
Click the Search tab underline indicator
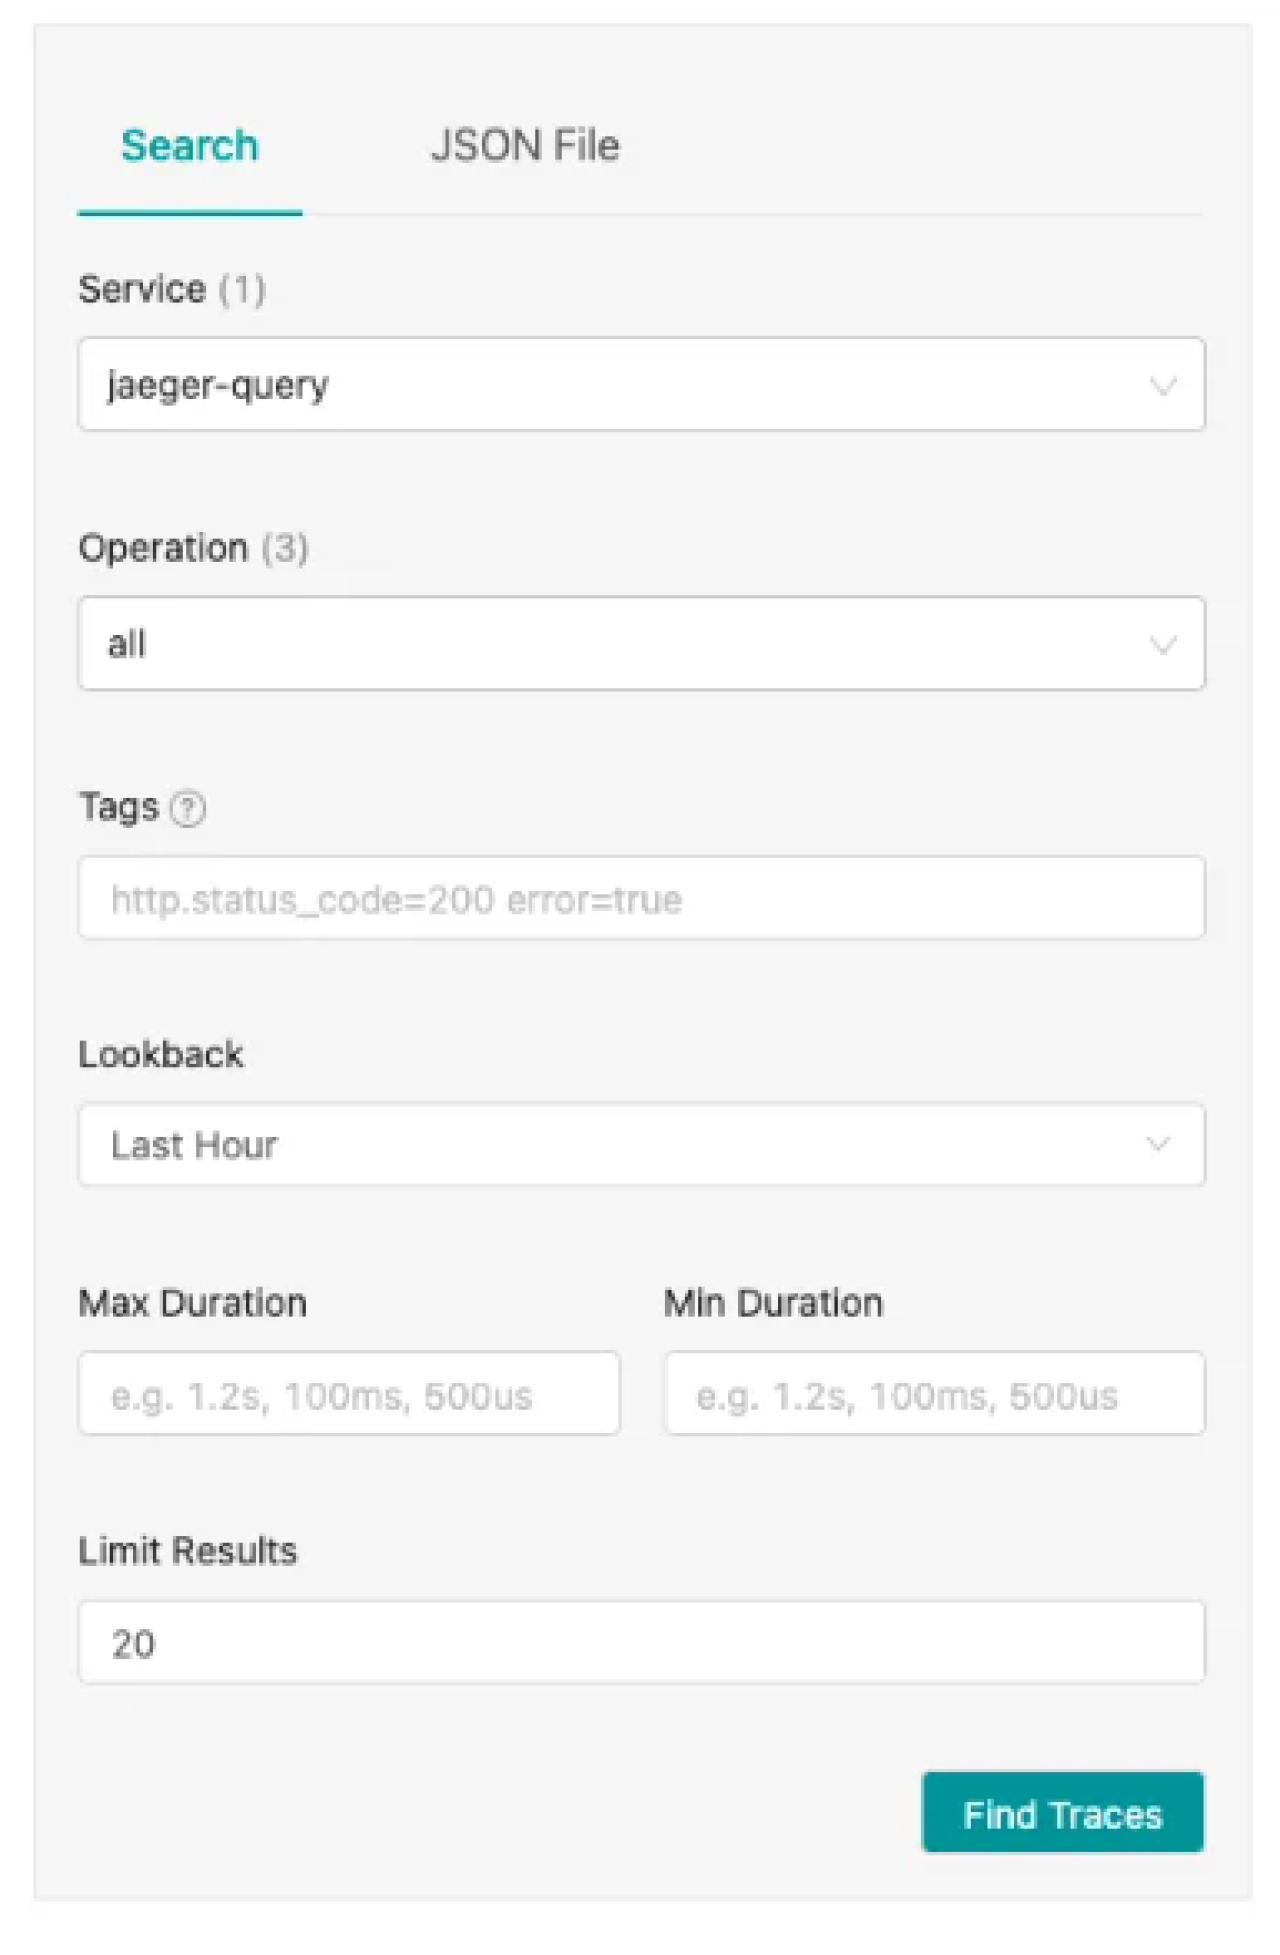pos(190,211)
